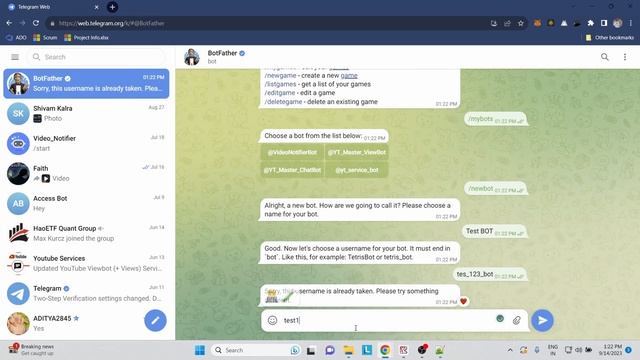This screenshot has width=640, height=360.
Task: Click the /deletegame command link
Action: click(x=283, y=102)
